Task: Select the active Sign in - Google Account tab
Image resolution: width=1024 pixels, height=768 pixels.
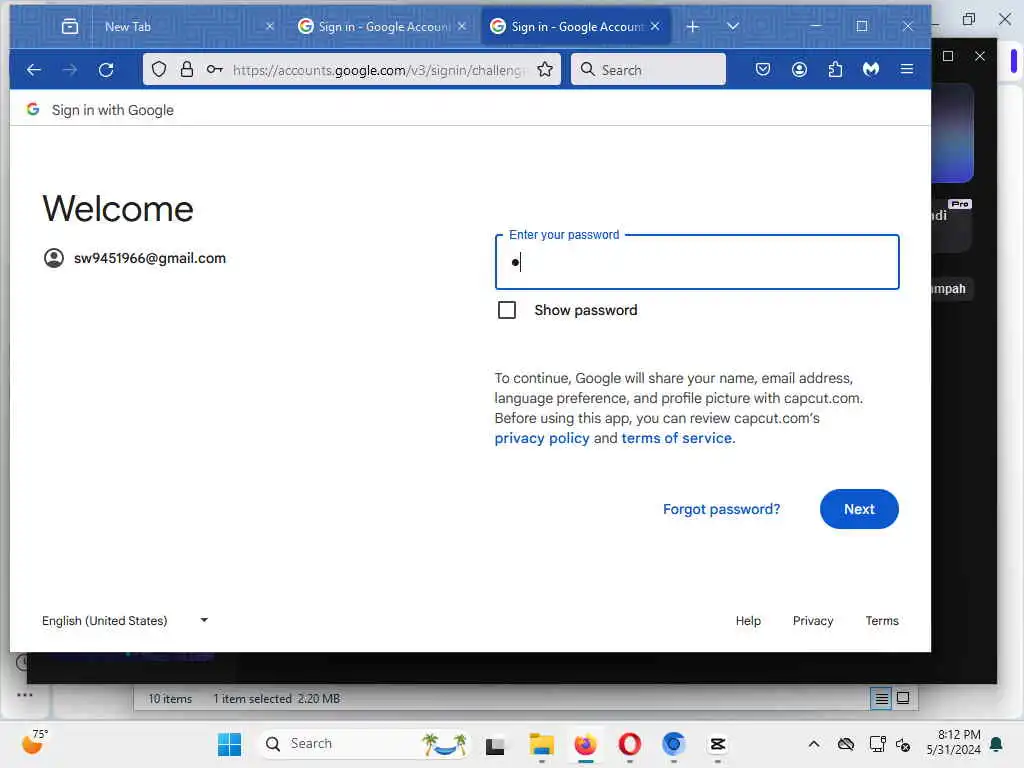Action: pyautogui.click(x=576, y=26)
